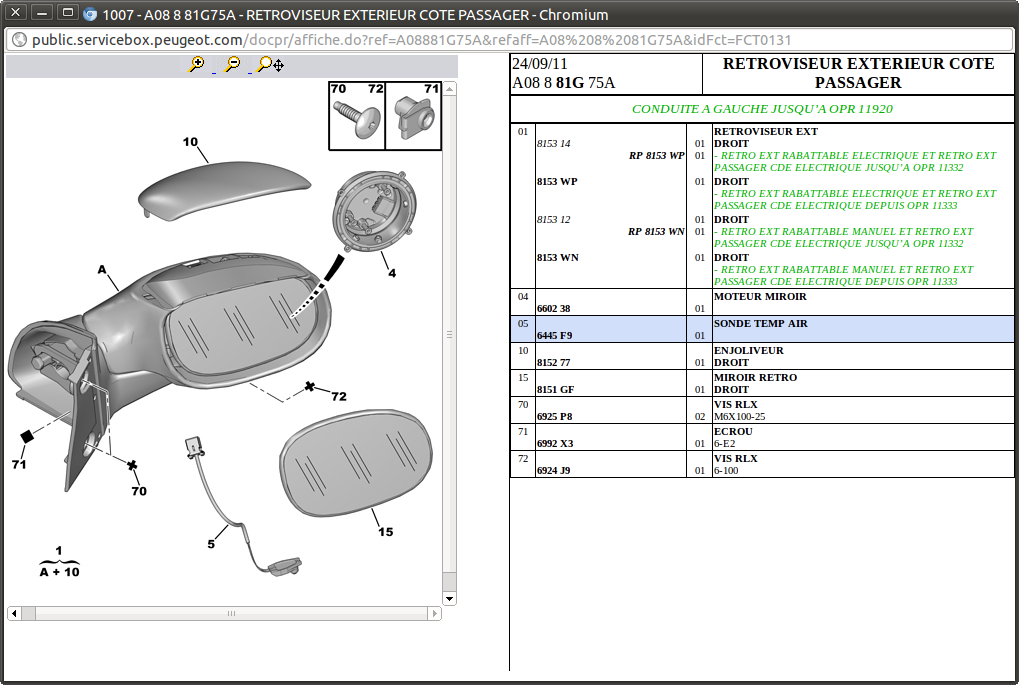Select the round mirror motor part in diagram

point(374,211)
